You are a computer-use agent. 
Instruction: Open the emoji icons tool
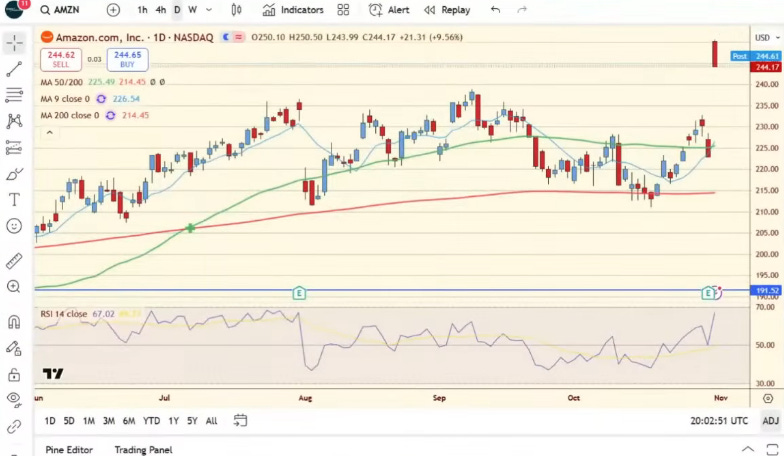tap(14, 226)
